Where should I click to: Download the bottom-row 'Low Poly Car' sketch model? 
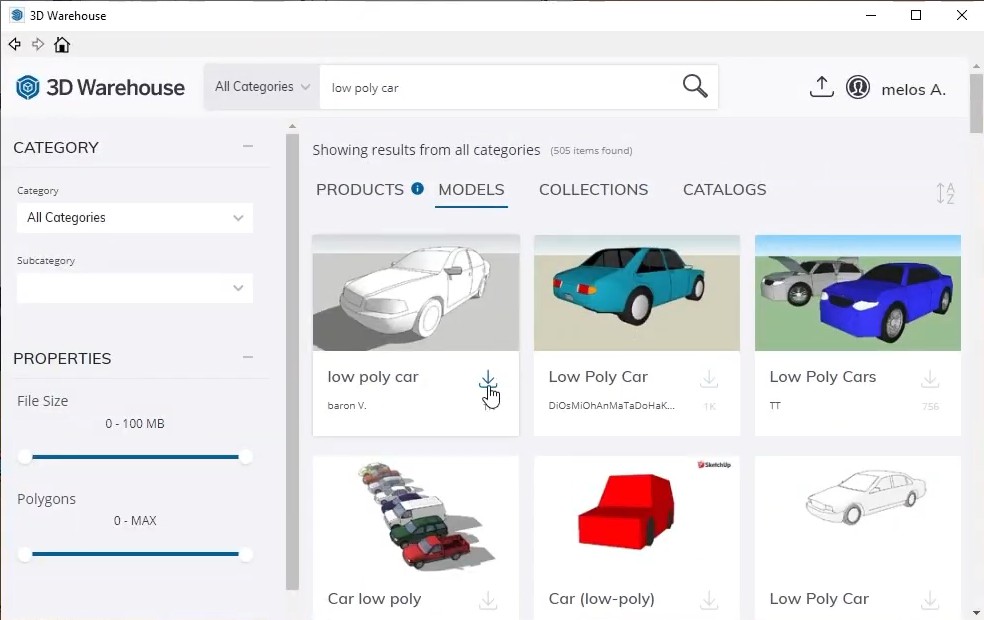[930, 600]
